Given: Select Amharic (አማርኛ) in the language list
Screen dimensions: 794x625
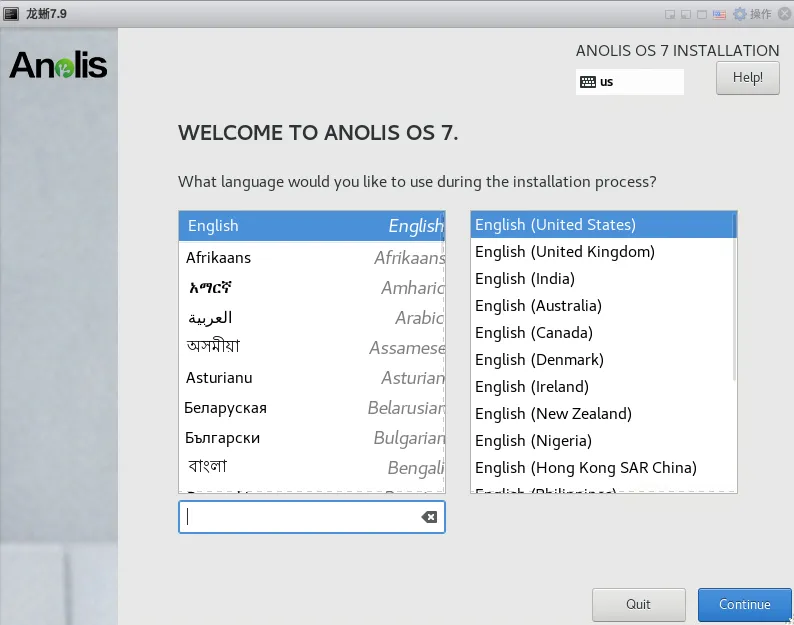Looking at the screenshot, I should click(311, 288).
